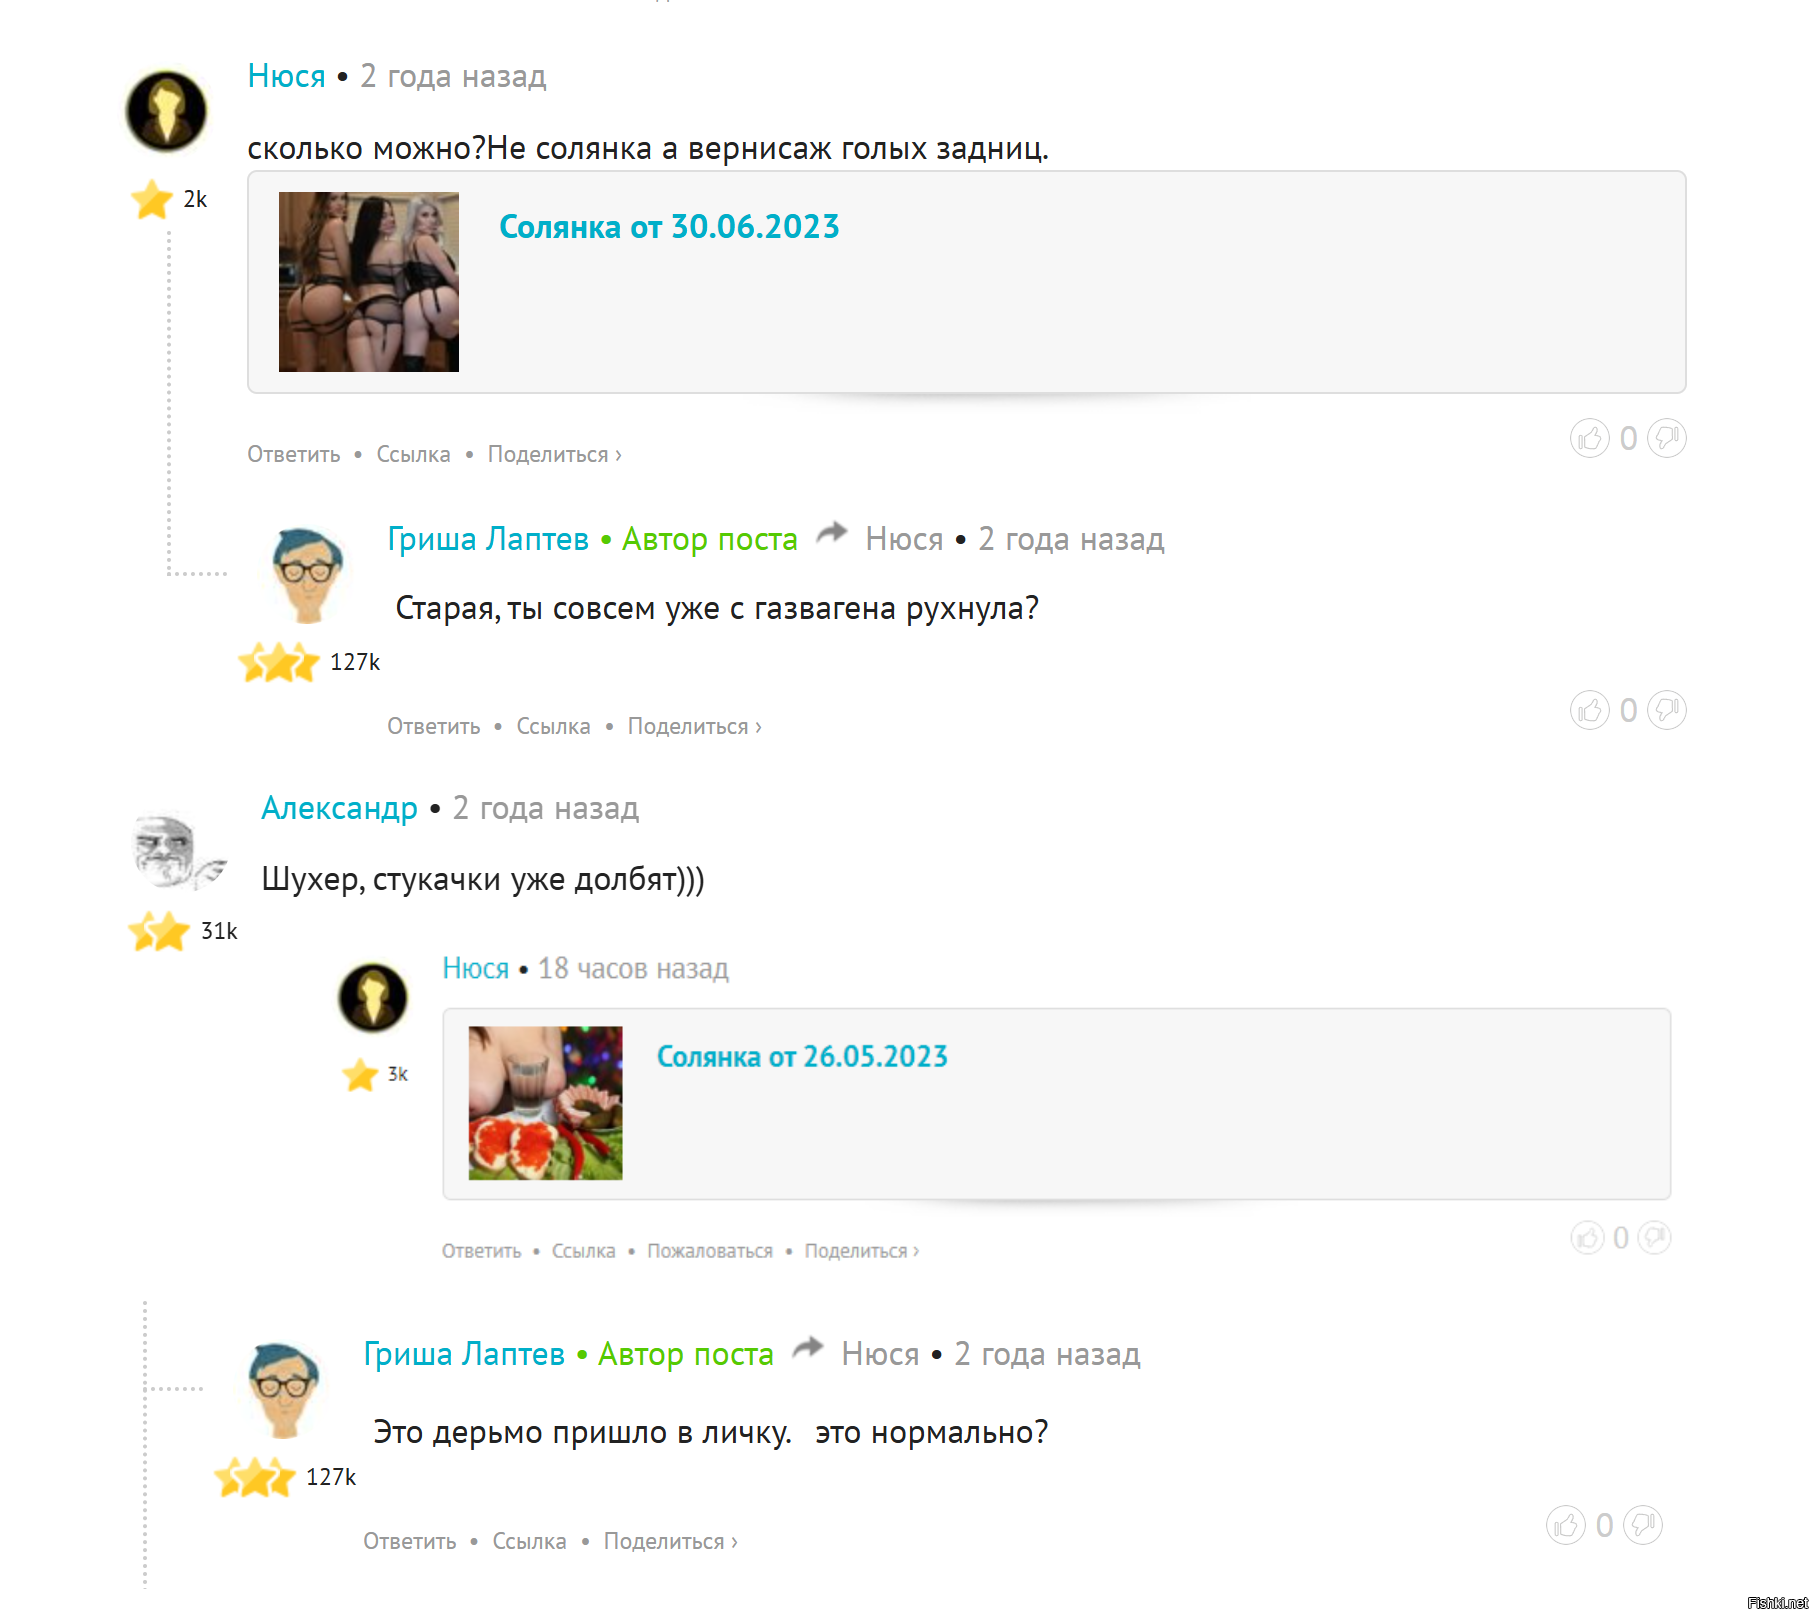Like Нюся's comment about вернисаж
The image size is (1814, 1615).
[x=1589, y=438]
